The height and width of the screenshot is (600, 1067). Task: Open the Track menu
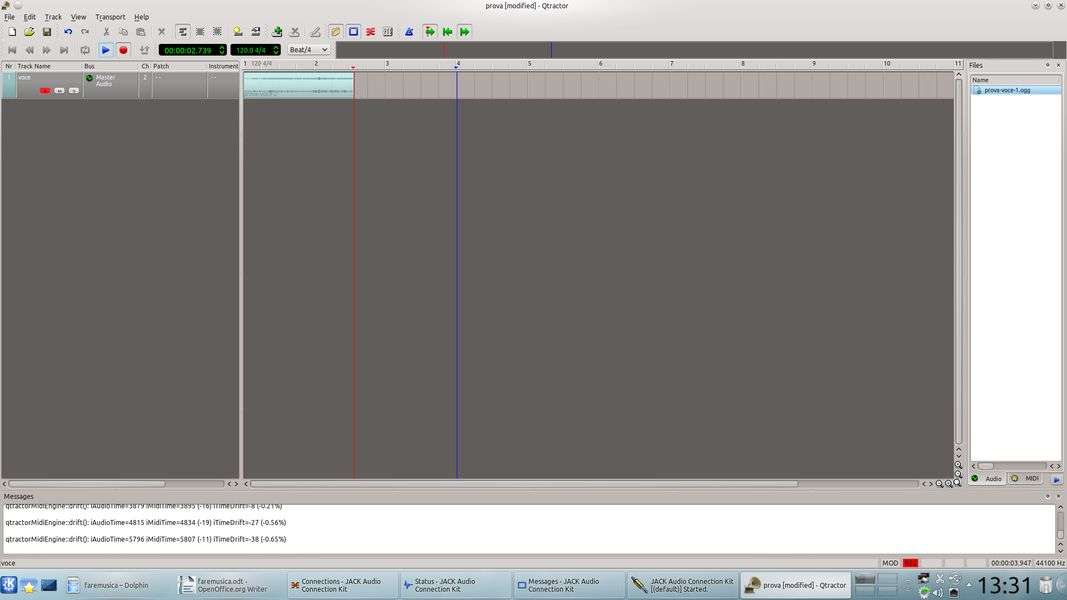(x=53, y=17)
